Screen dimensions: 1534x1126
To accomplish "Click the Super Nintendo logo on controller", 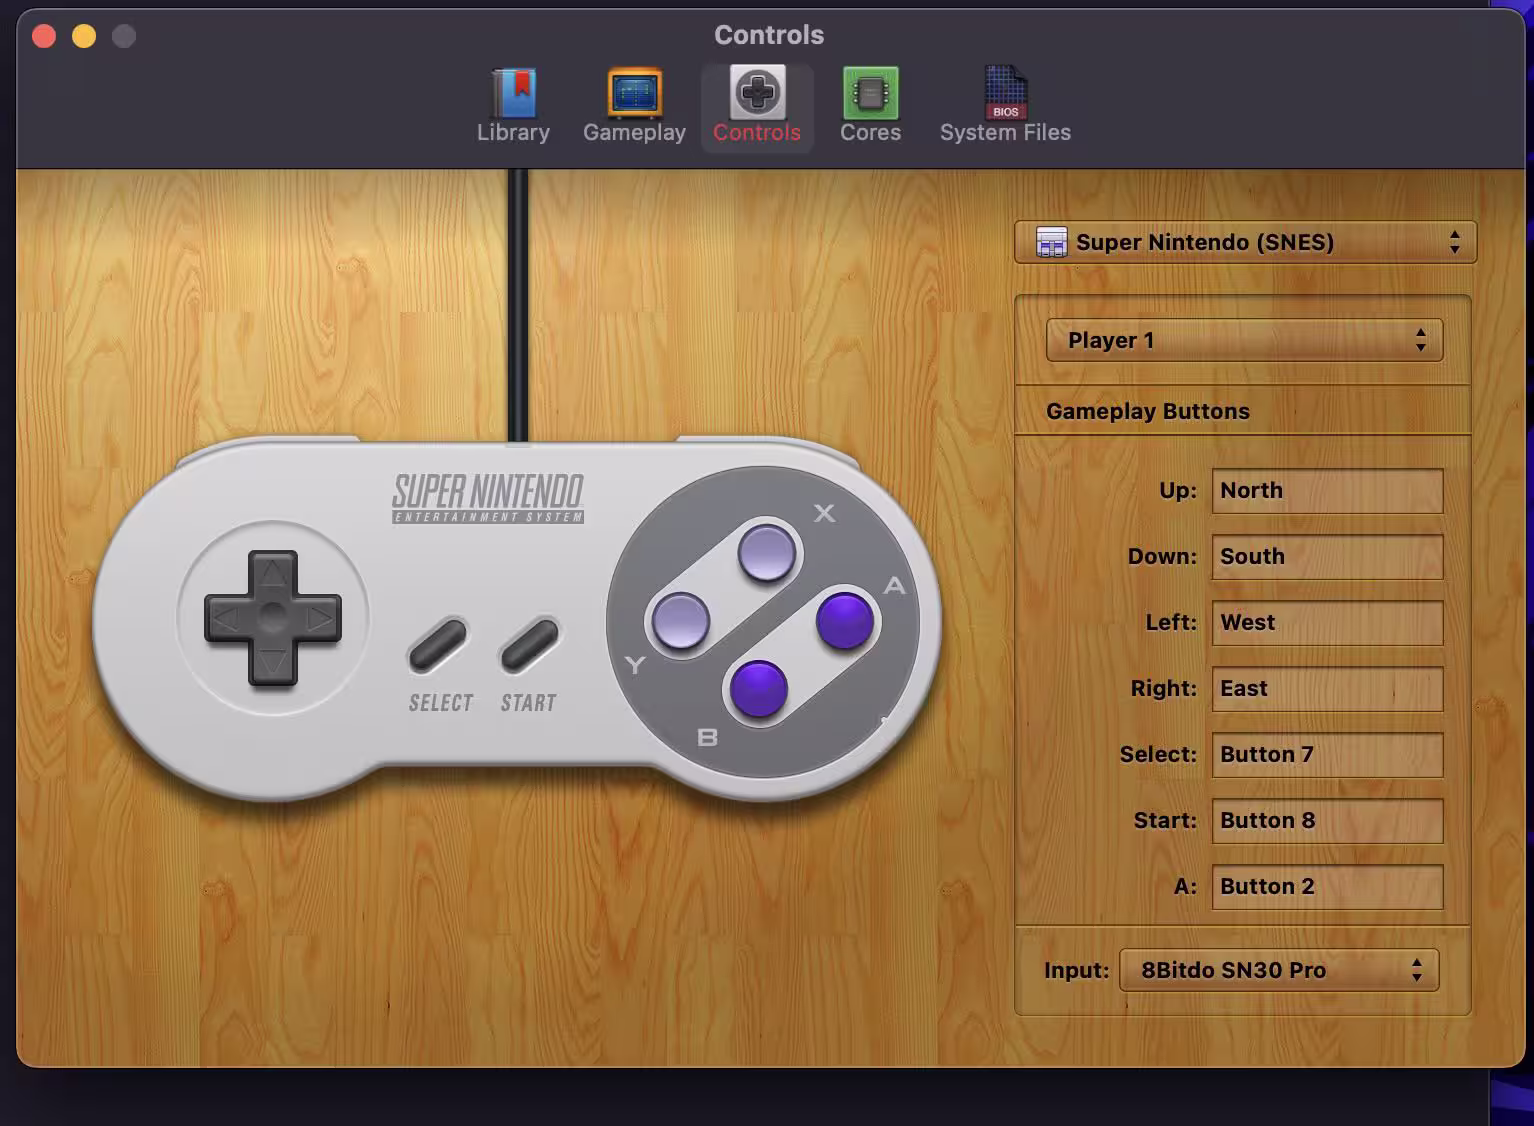I will [x=488, y=498].
